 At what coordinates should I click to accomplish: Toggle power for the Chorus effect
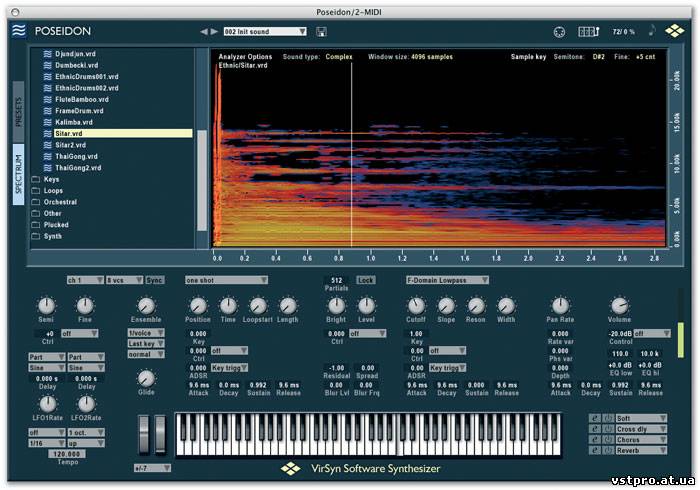608,440
